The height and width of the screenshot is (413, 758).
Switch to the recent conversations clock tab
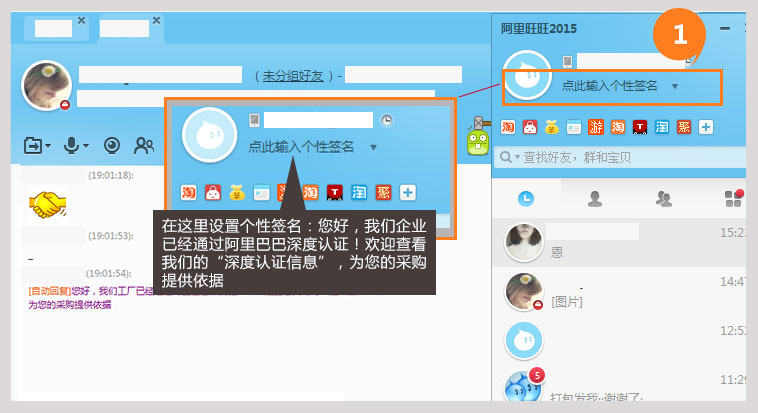(x=526, y=199)
